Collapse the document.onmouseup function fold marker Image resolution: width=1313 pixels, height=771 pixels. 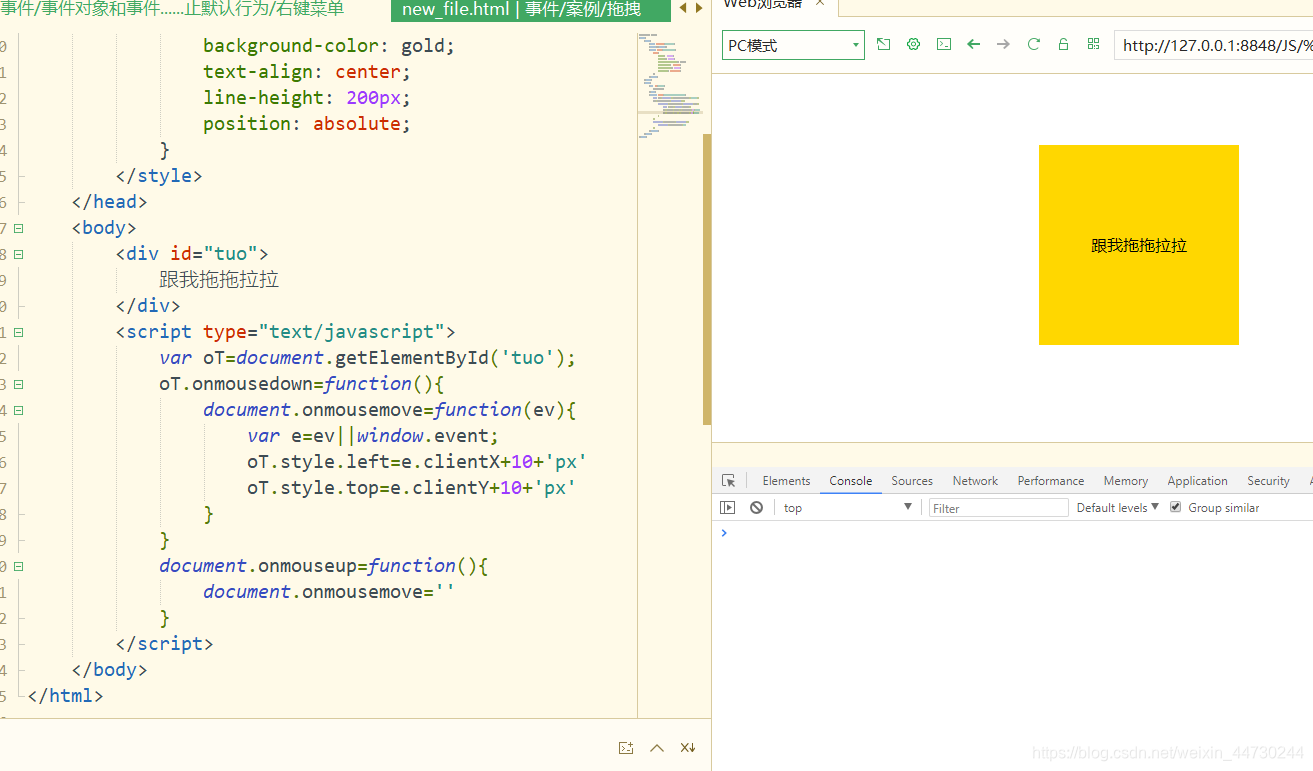tap(18, 566)
